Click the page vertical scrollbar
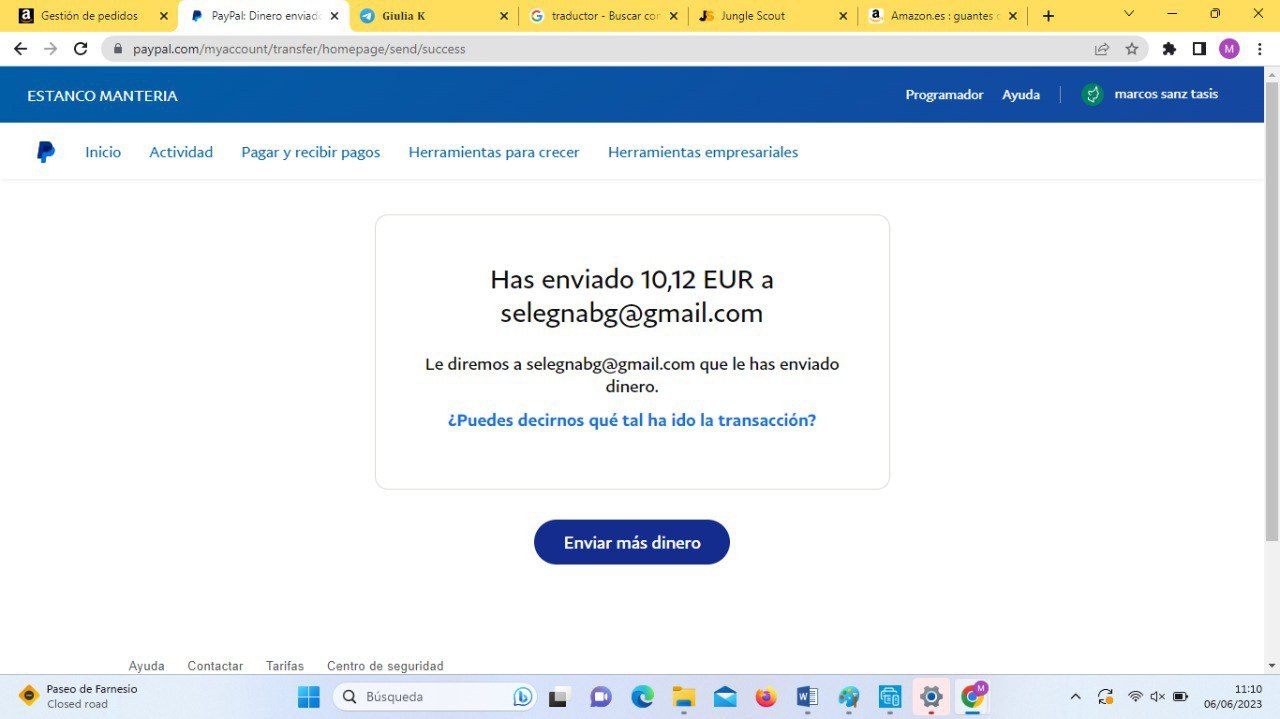 [1272, 312]
